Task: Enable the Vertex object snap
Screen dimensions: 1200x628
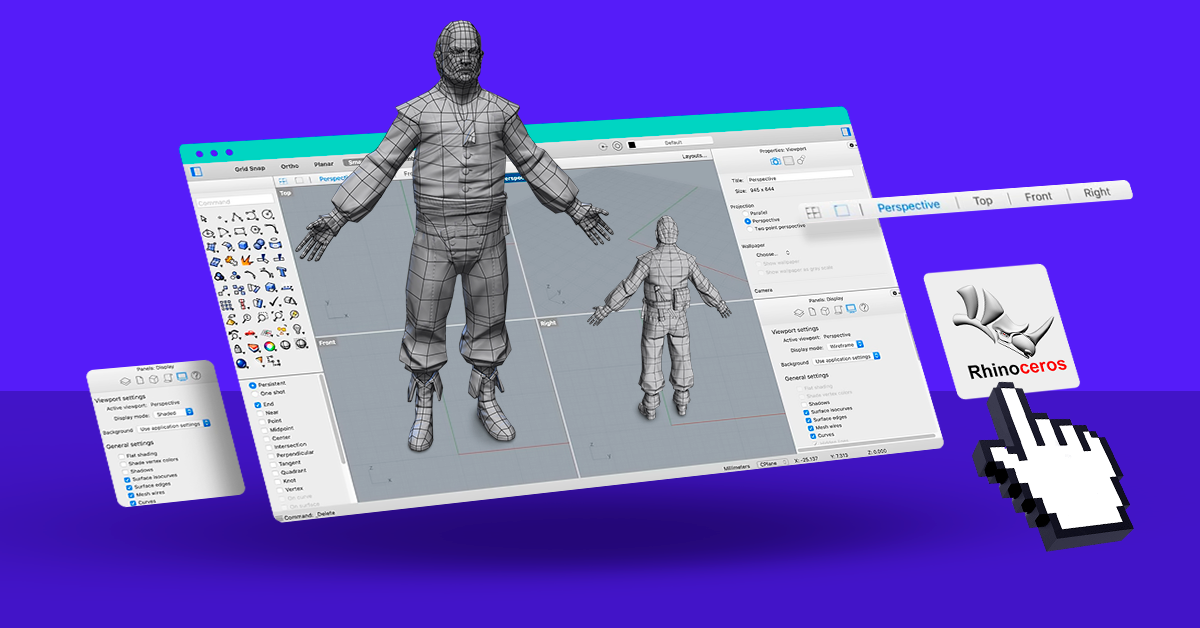Action: [x=280, y=490]
